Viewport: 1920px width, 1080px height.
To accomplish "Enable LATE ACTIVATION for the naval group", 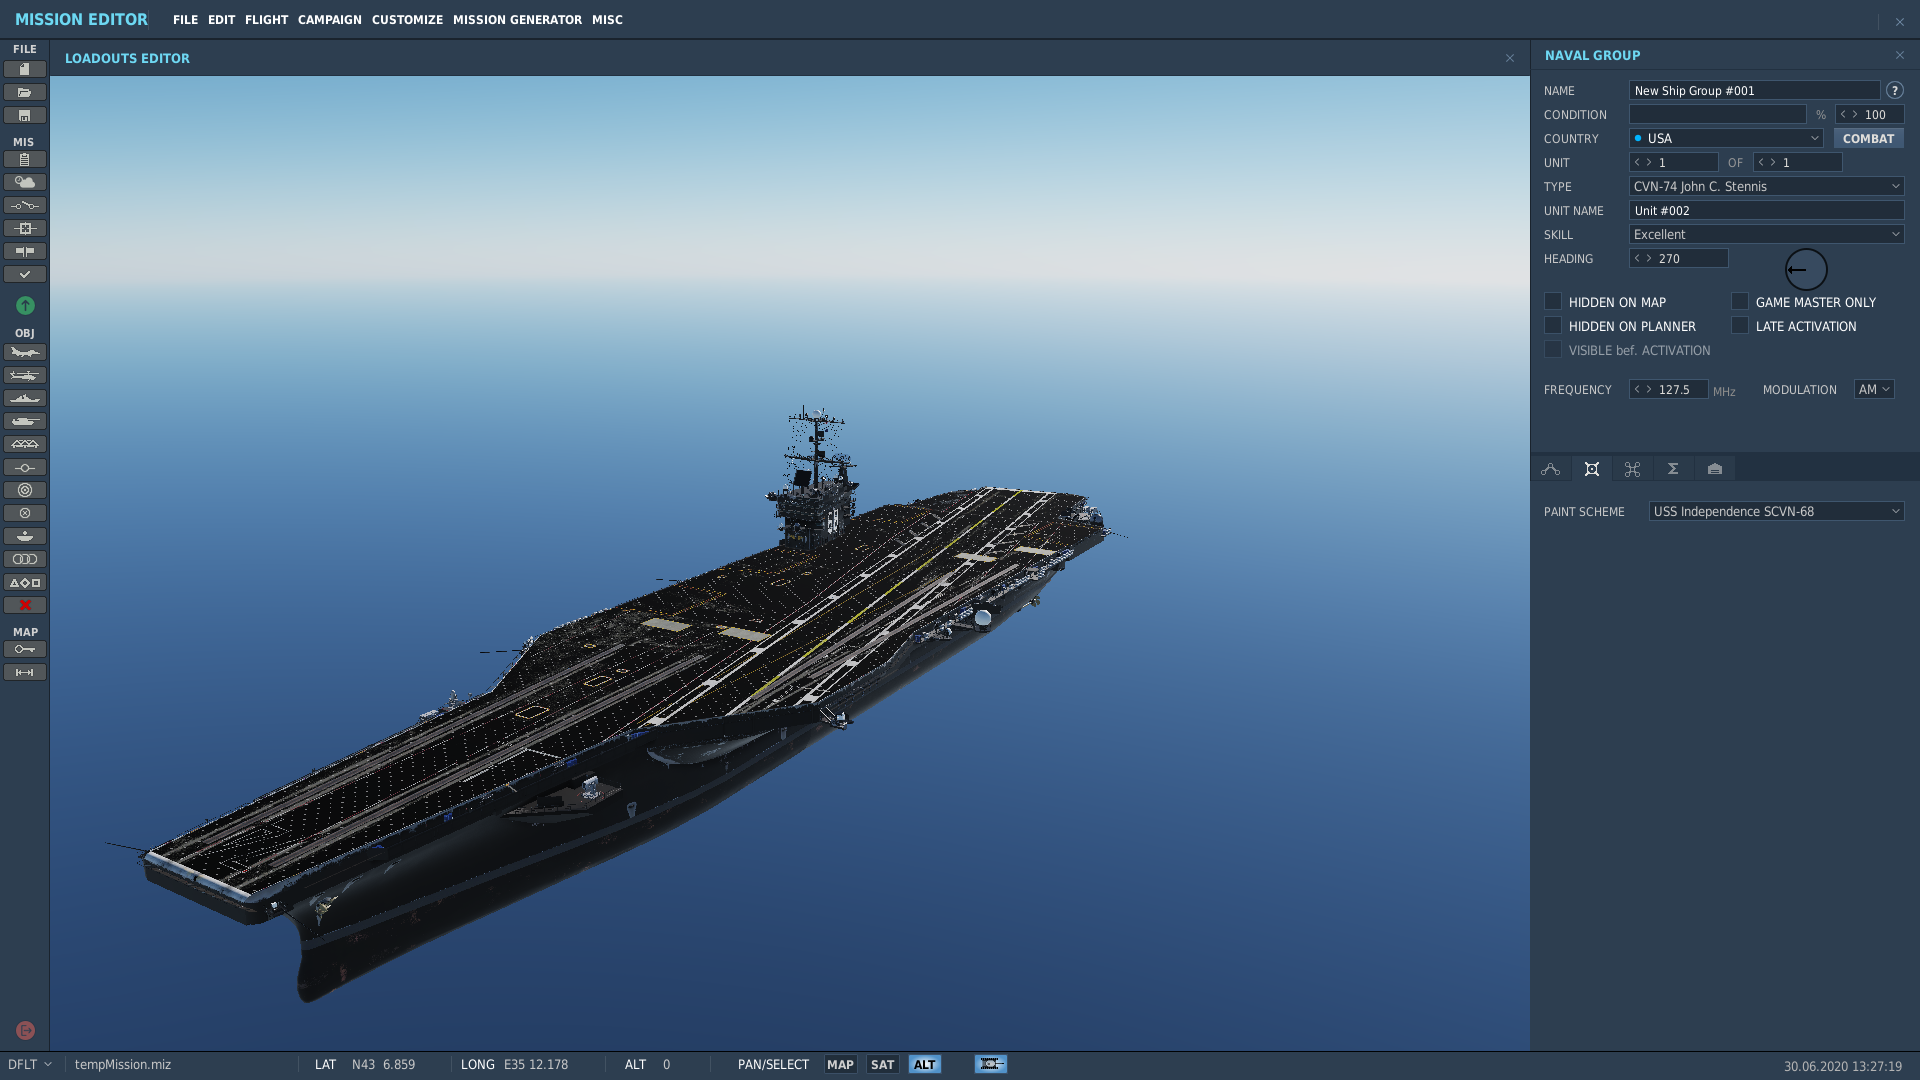I will 1740,325.
